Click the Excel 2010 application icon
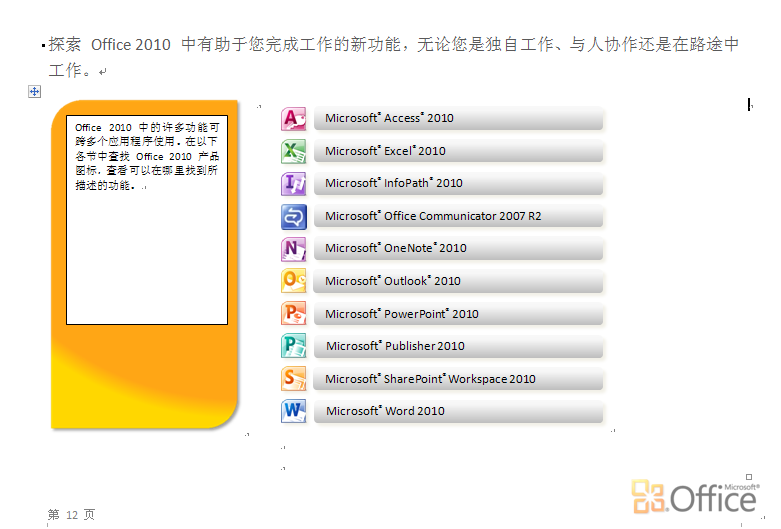 294,151
